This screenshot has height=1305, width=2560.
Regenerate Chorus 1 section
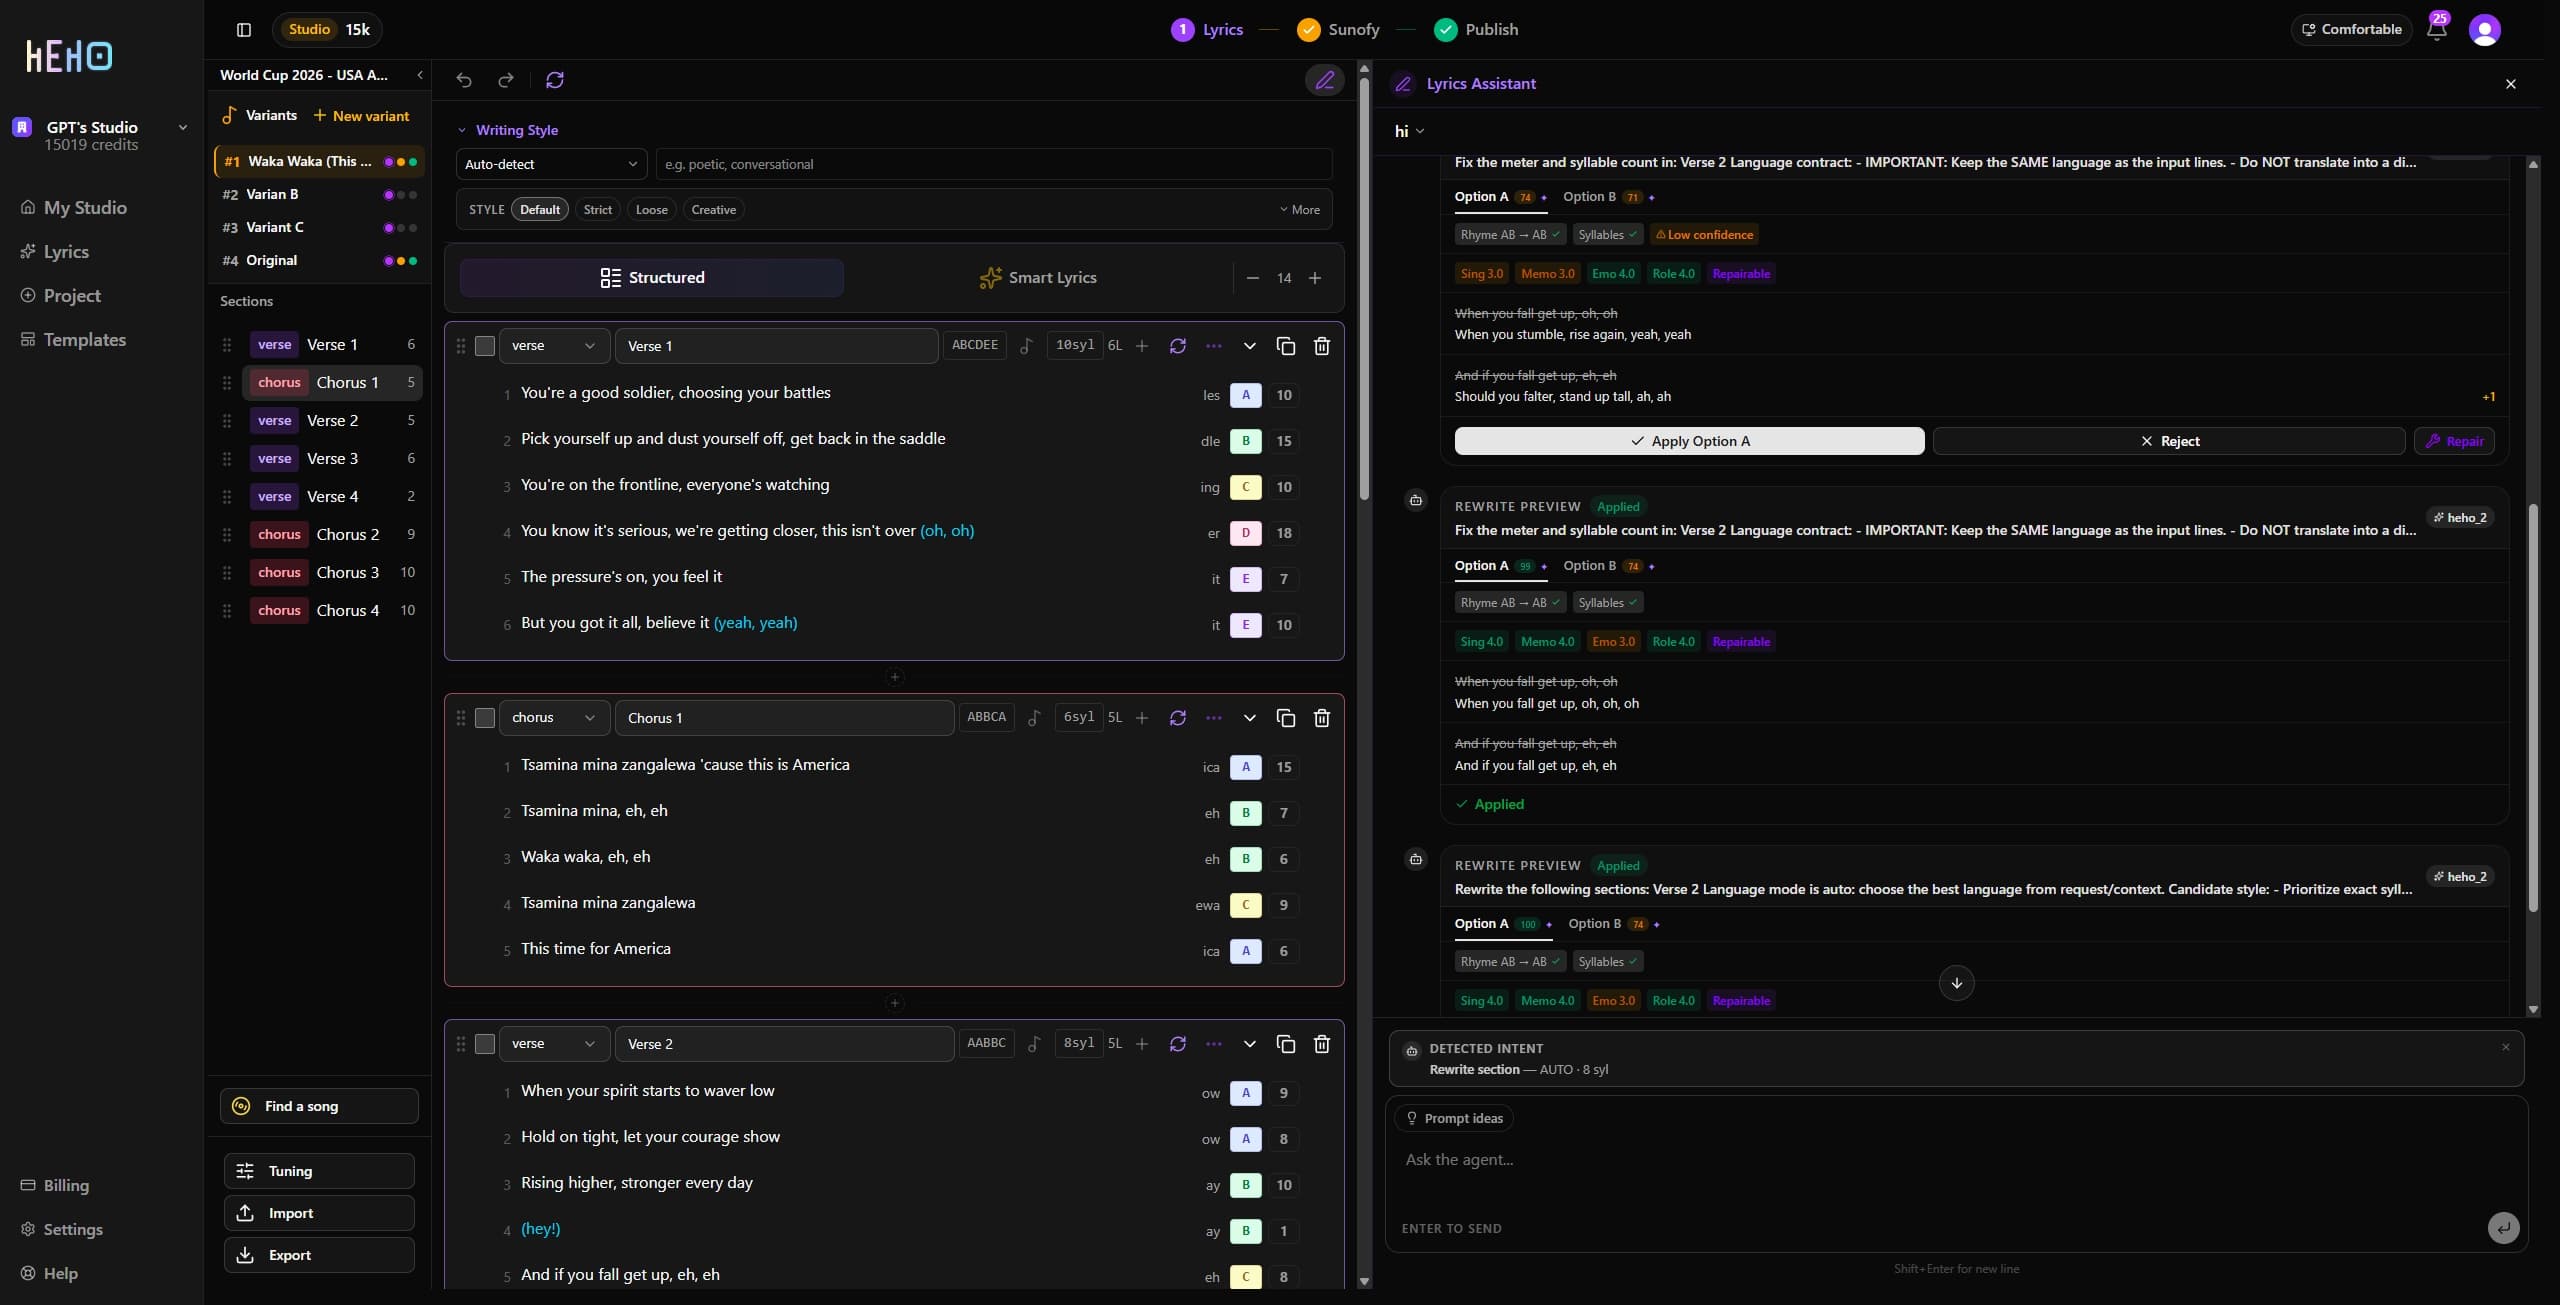(1178, 718)
